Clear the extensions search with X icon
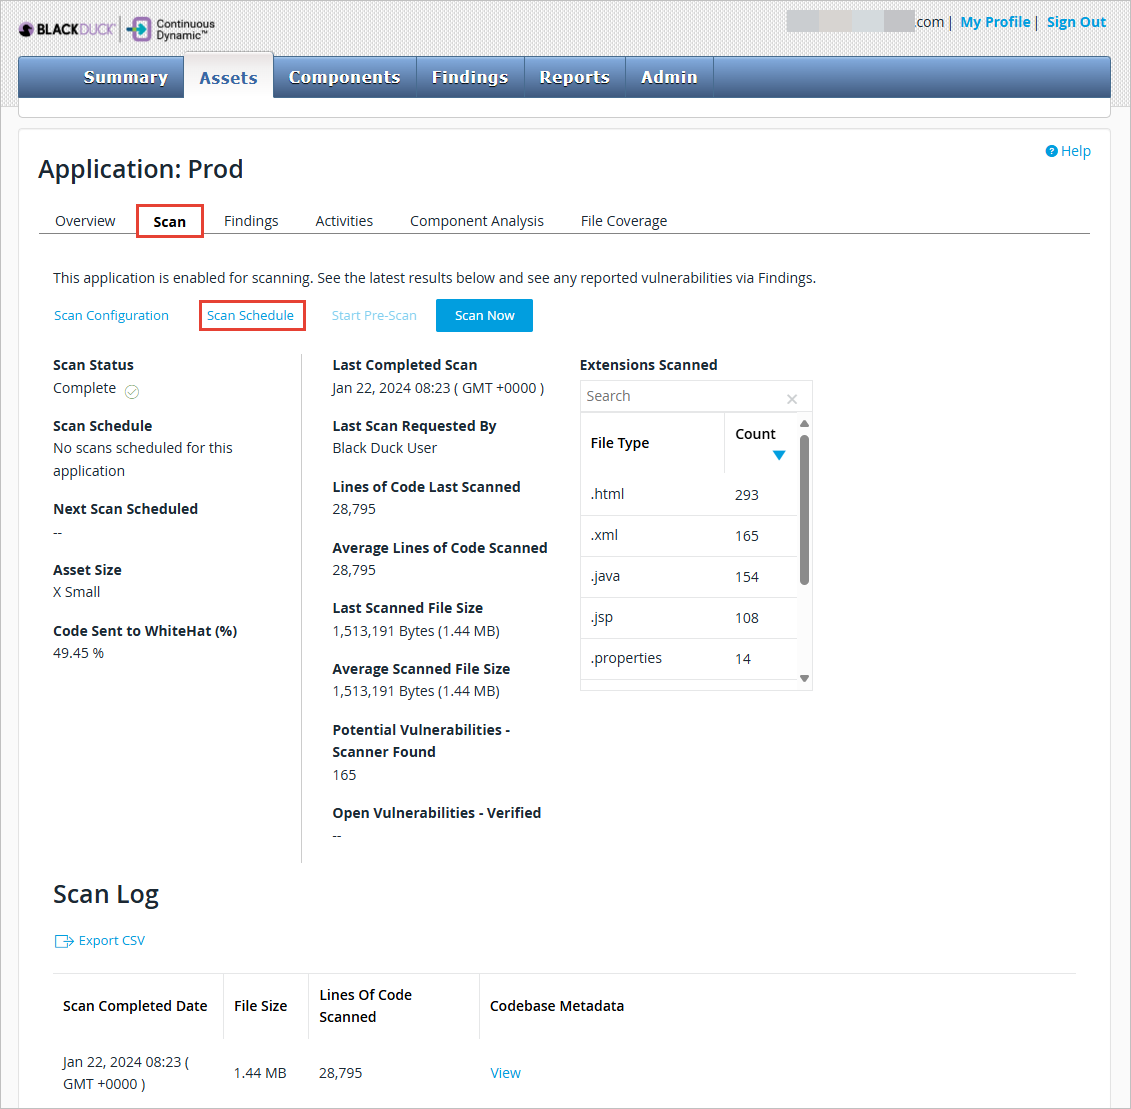Viewport: 1131px width, 1109px height. click(792, 399)
